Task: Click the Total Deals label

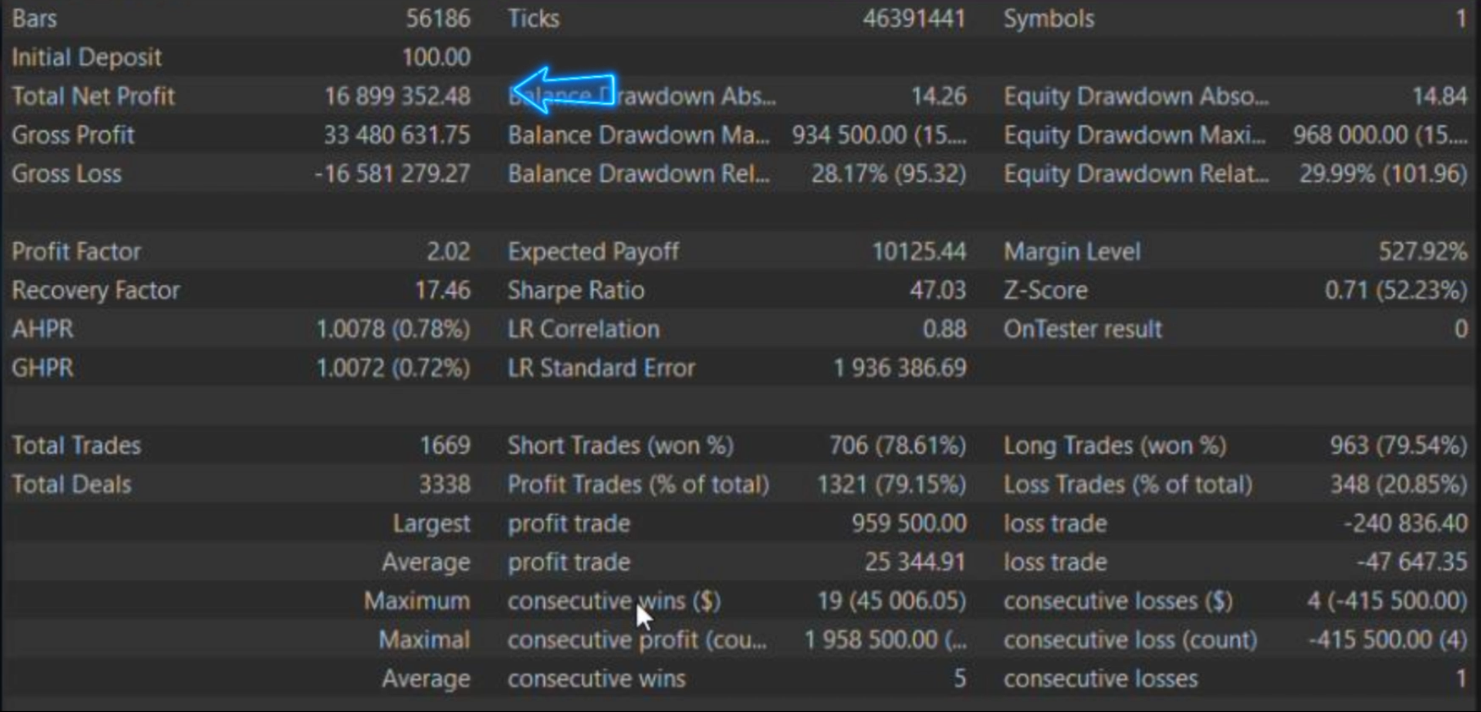Action: click(71, 484)
